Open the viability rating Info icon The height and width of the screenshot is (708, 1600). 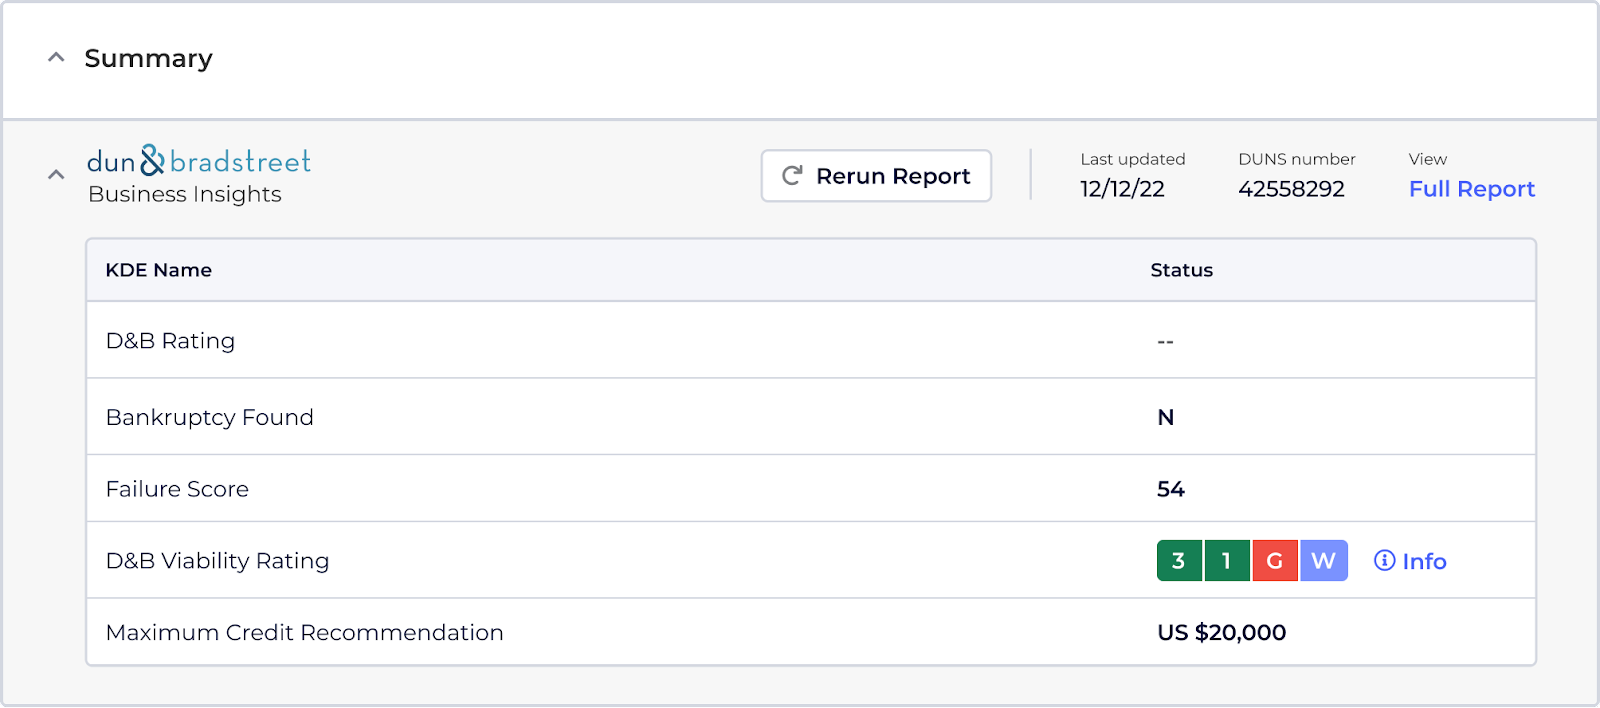tap(1385, 561)
